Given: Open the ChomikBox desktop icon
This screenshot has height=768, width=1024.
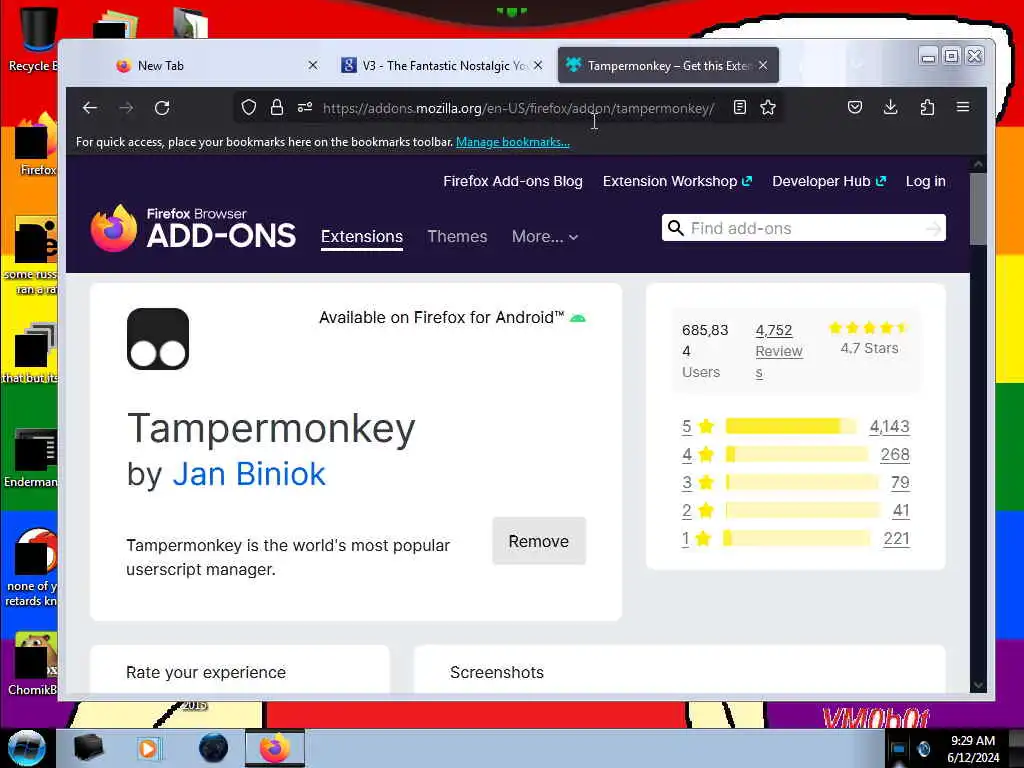Looking at the screenshot, I should click(33, 664).
